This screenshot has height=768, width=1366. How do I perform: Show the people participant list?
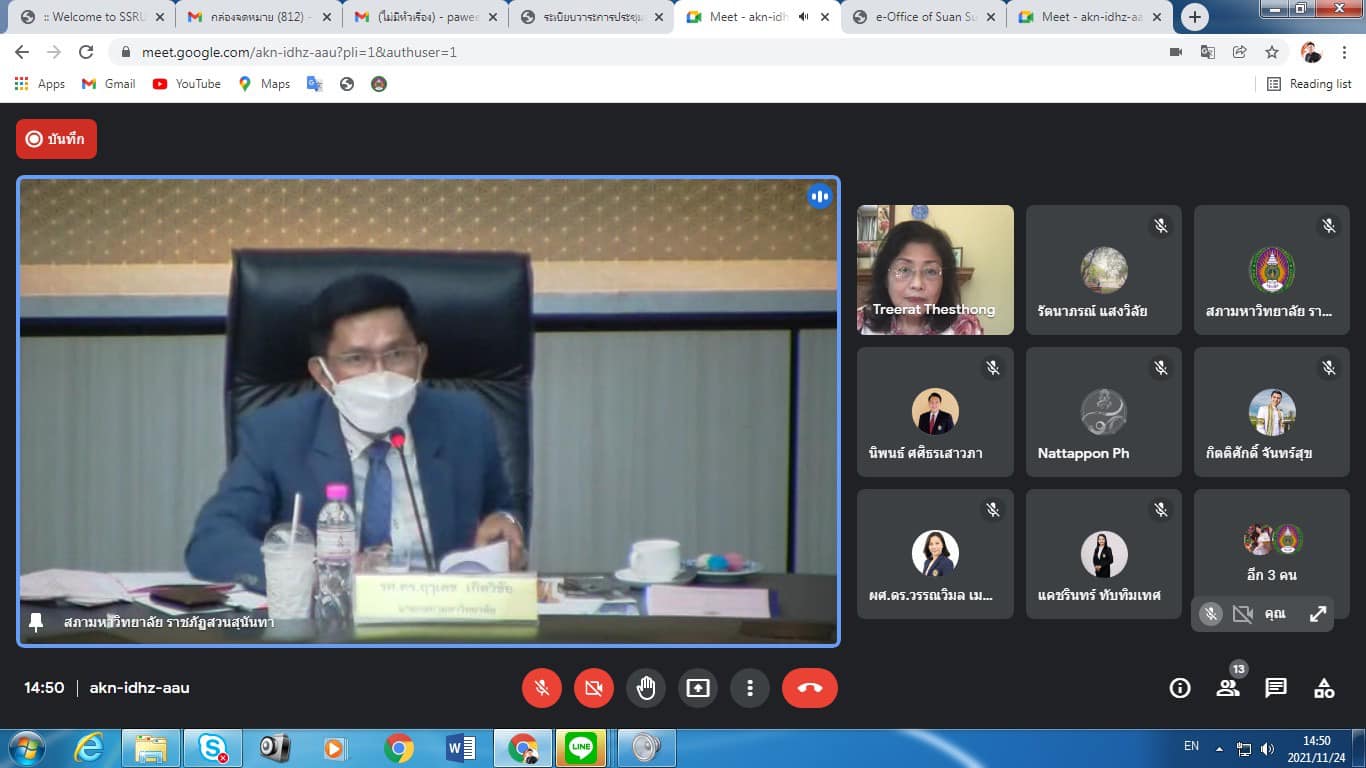1228,688
